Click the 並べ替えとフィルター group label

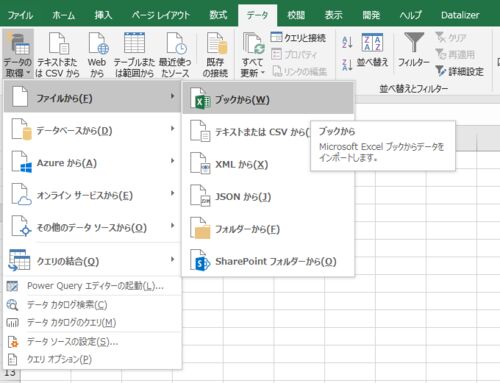click(x=413, y=89)
